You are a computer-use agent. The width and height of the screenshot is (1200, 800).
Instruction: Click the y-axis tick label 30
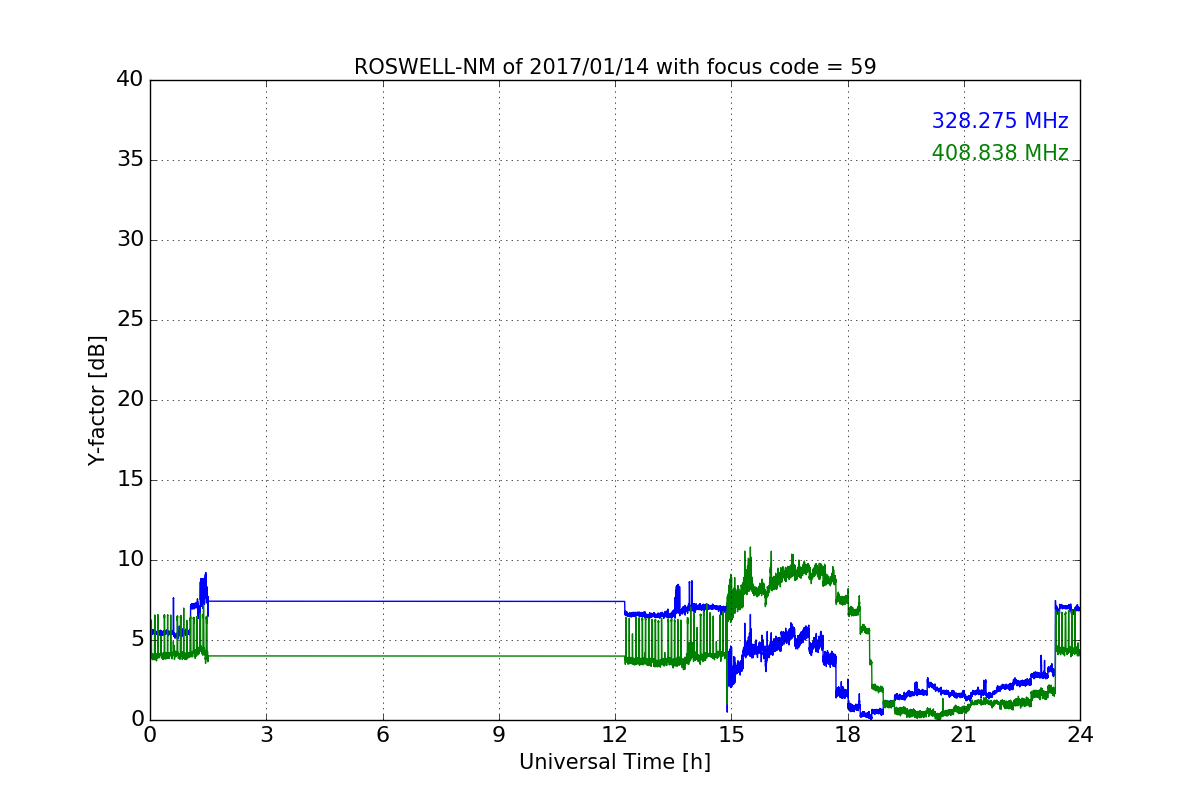point(130,240)
